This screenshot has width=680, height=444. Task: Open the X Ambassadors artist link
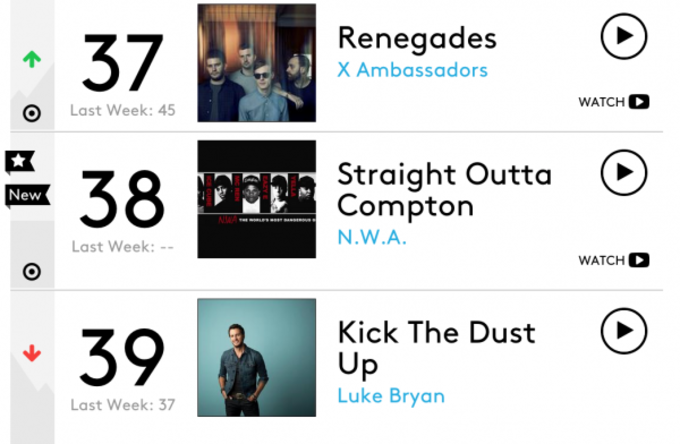click(x=412, y=70)
